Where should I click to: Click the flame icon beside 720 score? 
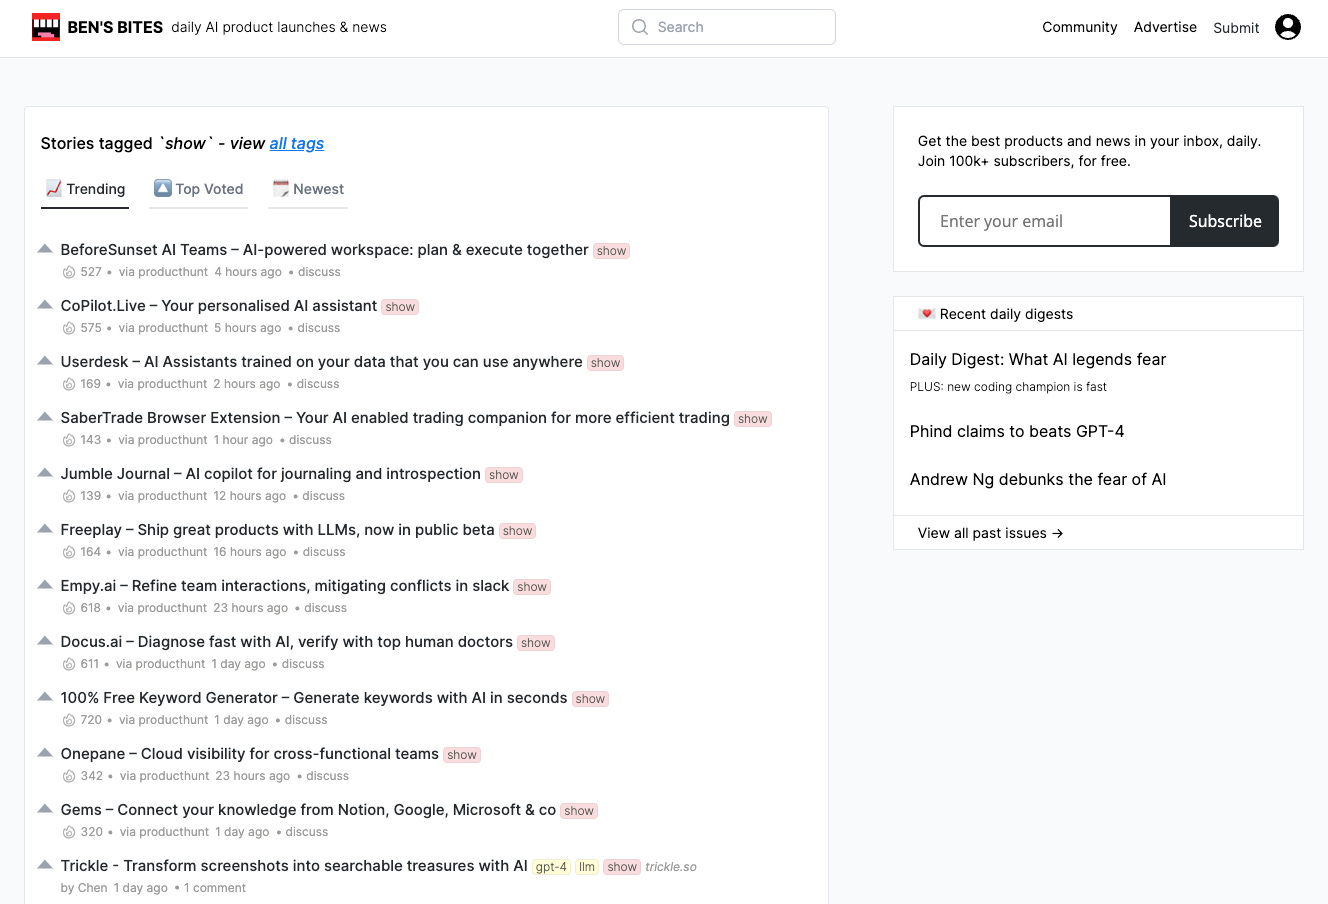69,720
